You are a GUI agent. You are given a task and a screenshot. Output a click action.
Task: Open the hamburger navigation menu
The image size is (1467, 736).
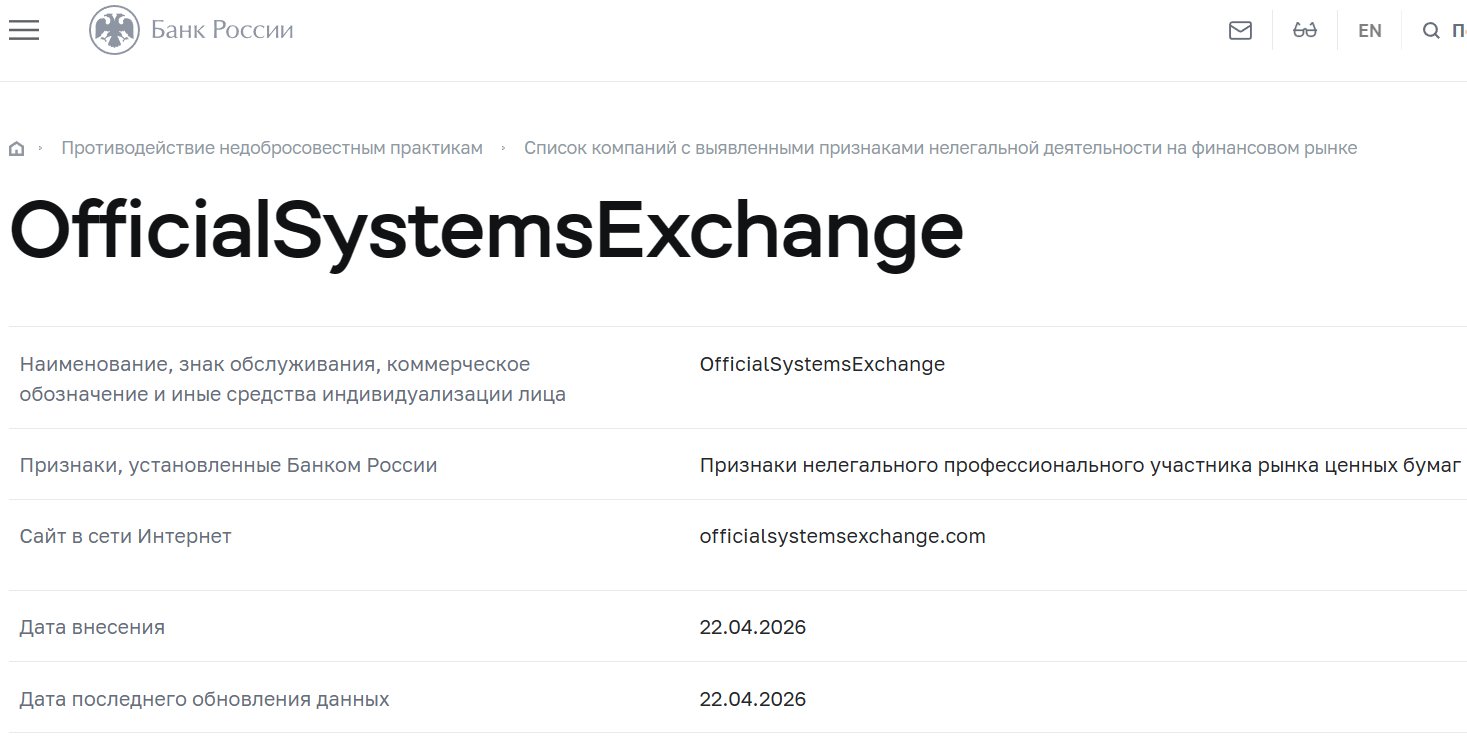pyautogui.click(x=23, y=29)
